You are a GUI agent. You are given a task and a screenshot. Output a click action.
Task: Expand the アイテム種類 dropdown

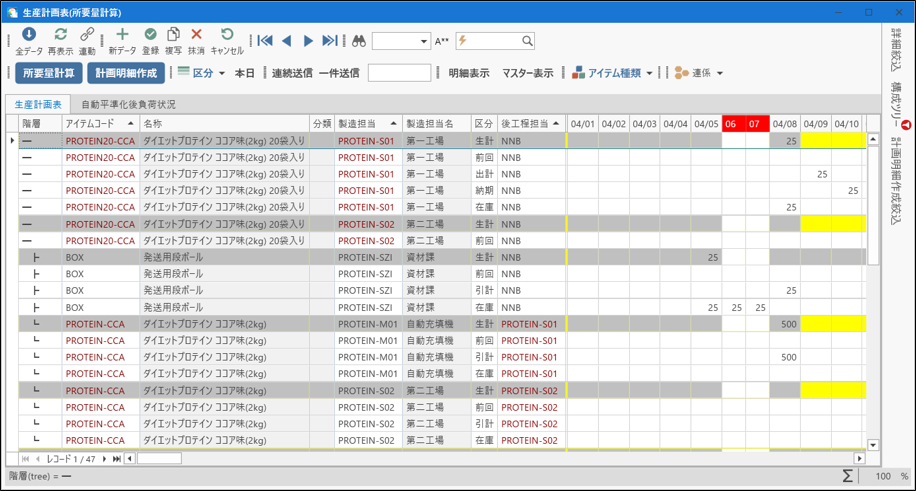click(x=614, y=73)
